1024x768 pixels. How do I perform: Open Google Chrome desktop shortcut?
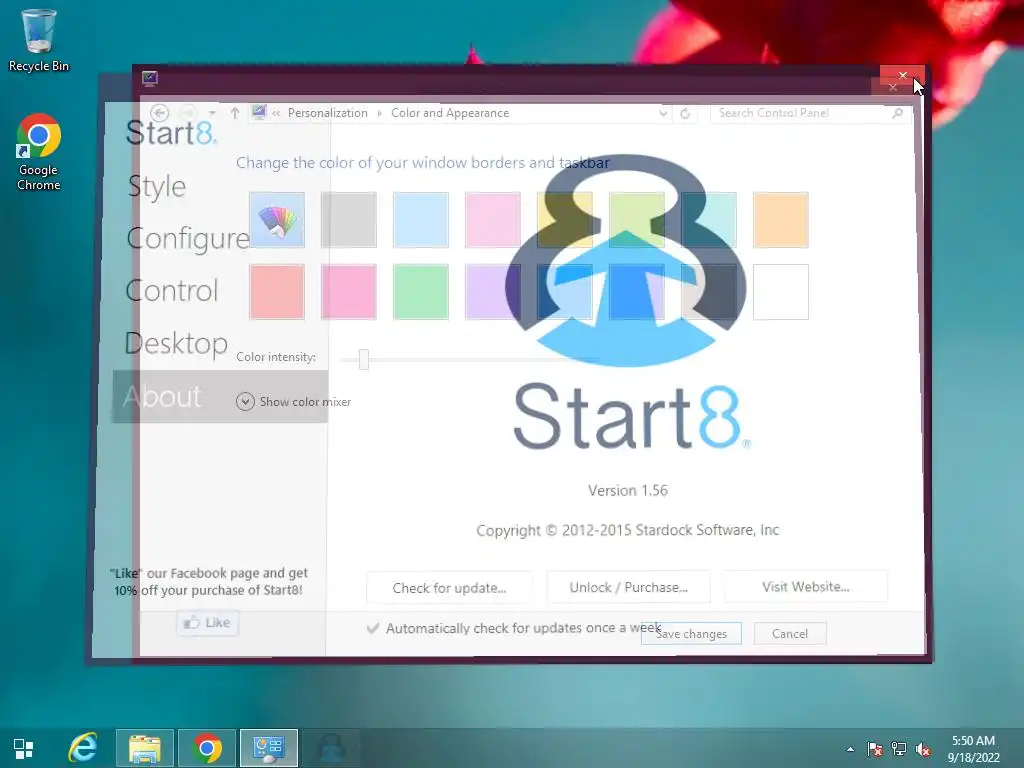(x=39, y=152)
